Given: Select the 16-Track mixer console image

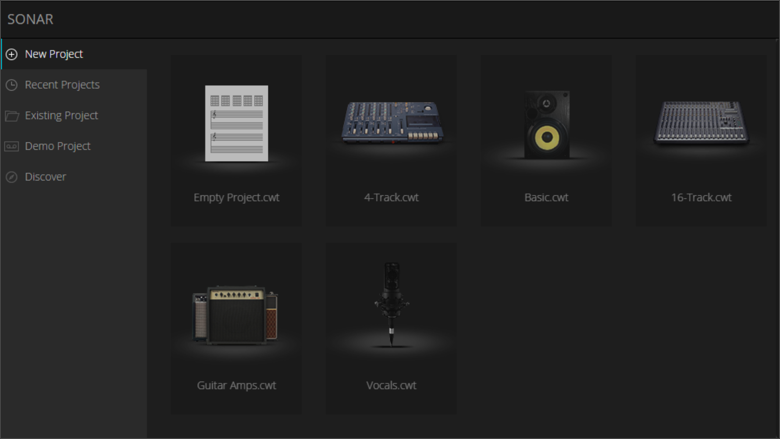Looking at the screenshot, I should [701, 123].
